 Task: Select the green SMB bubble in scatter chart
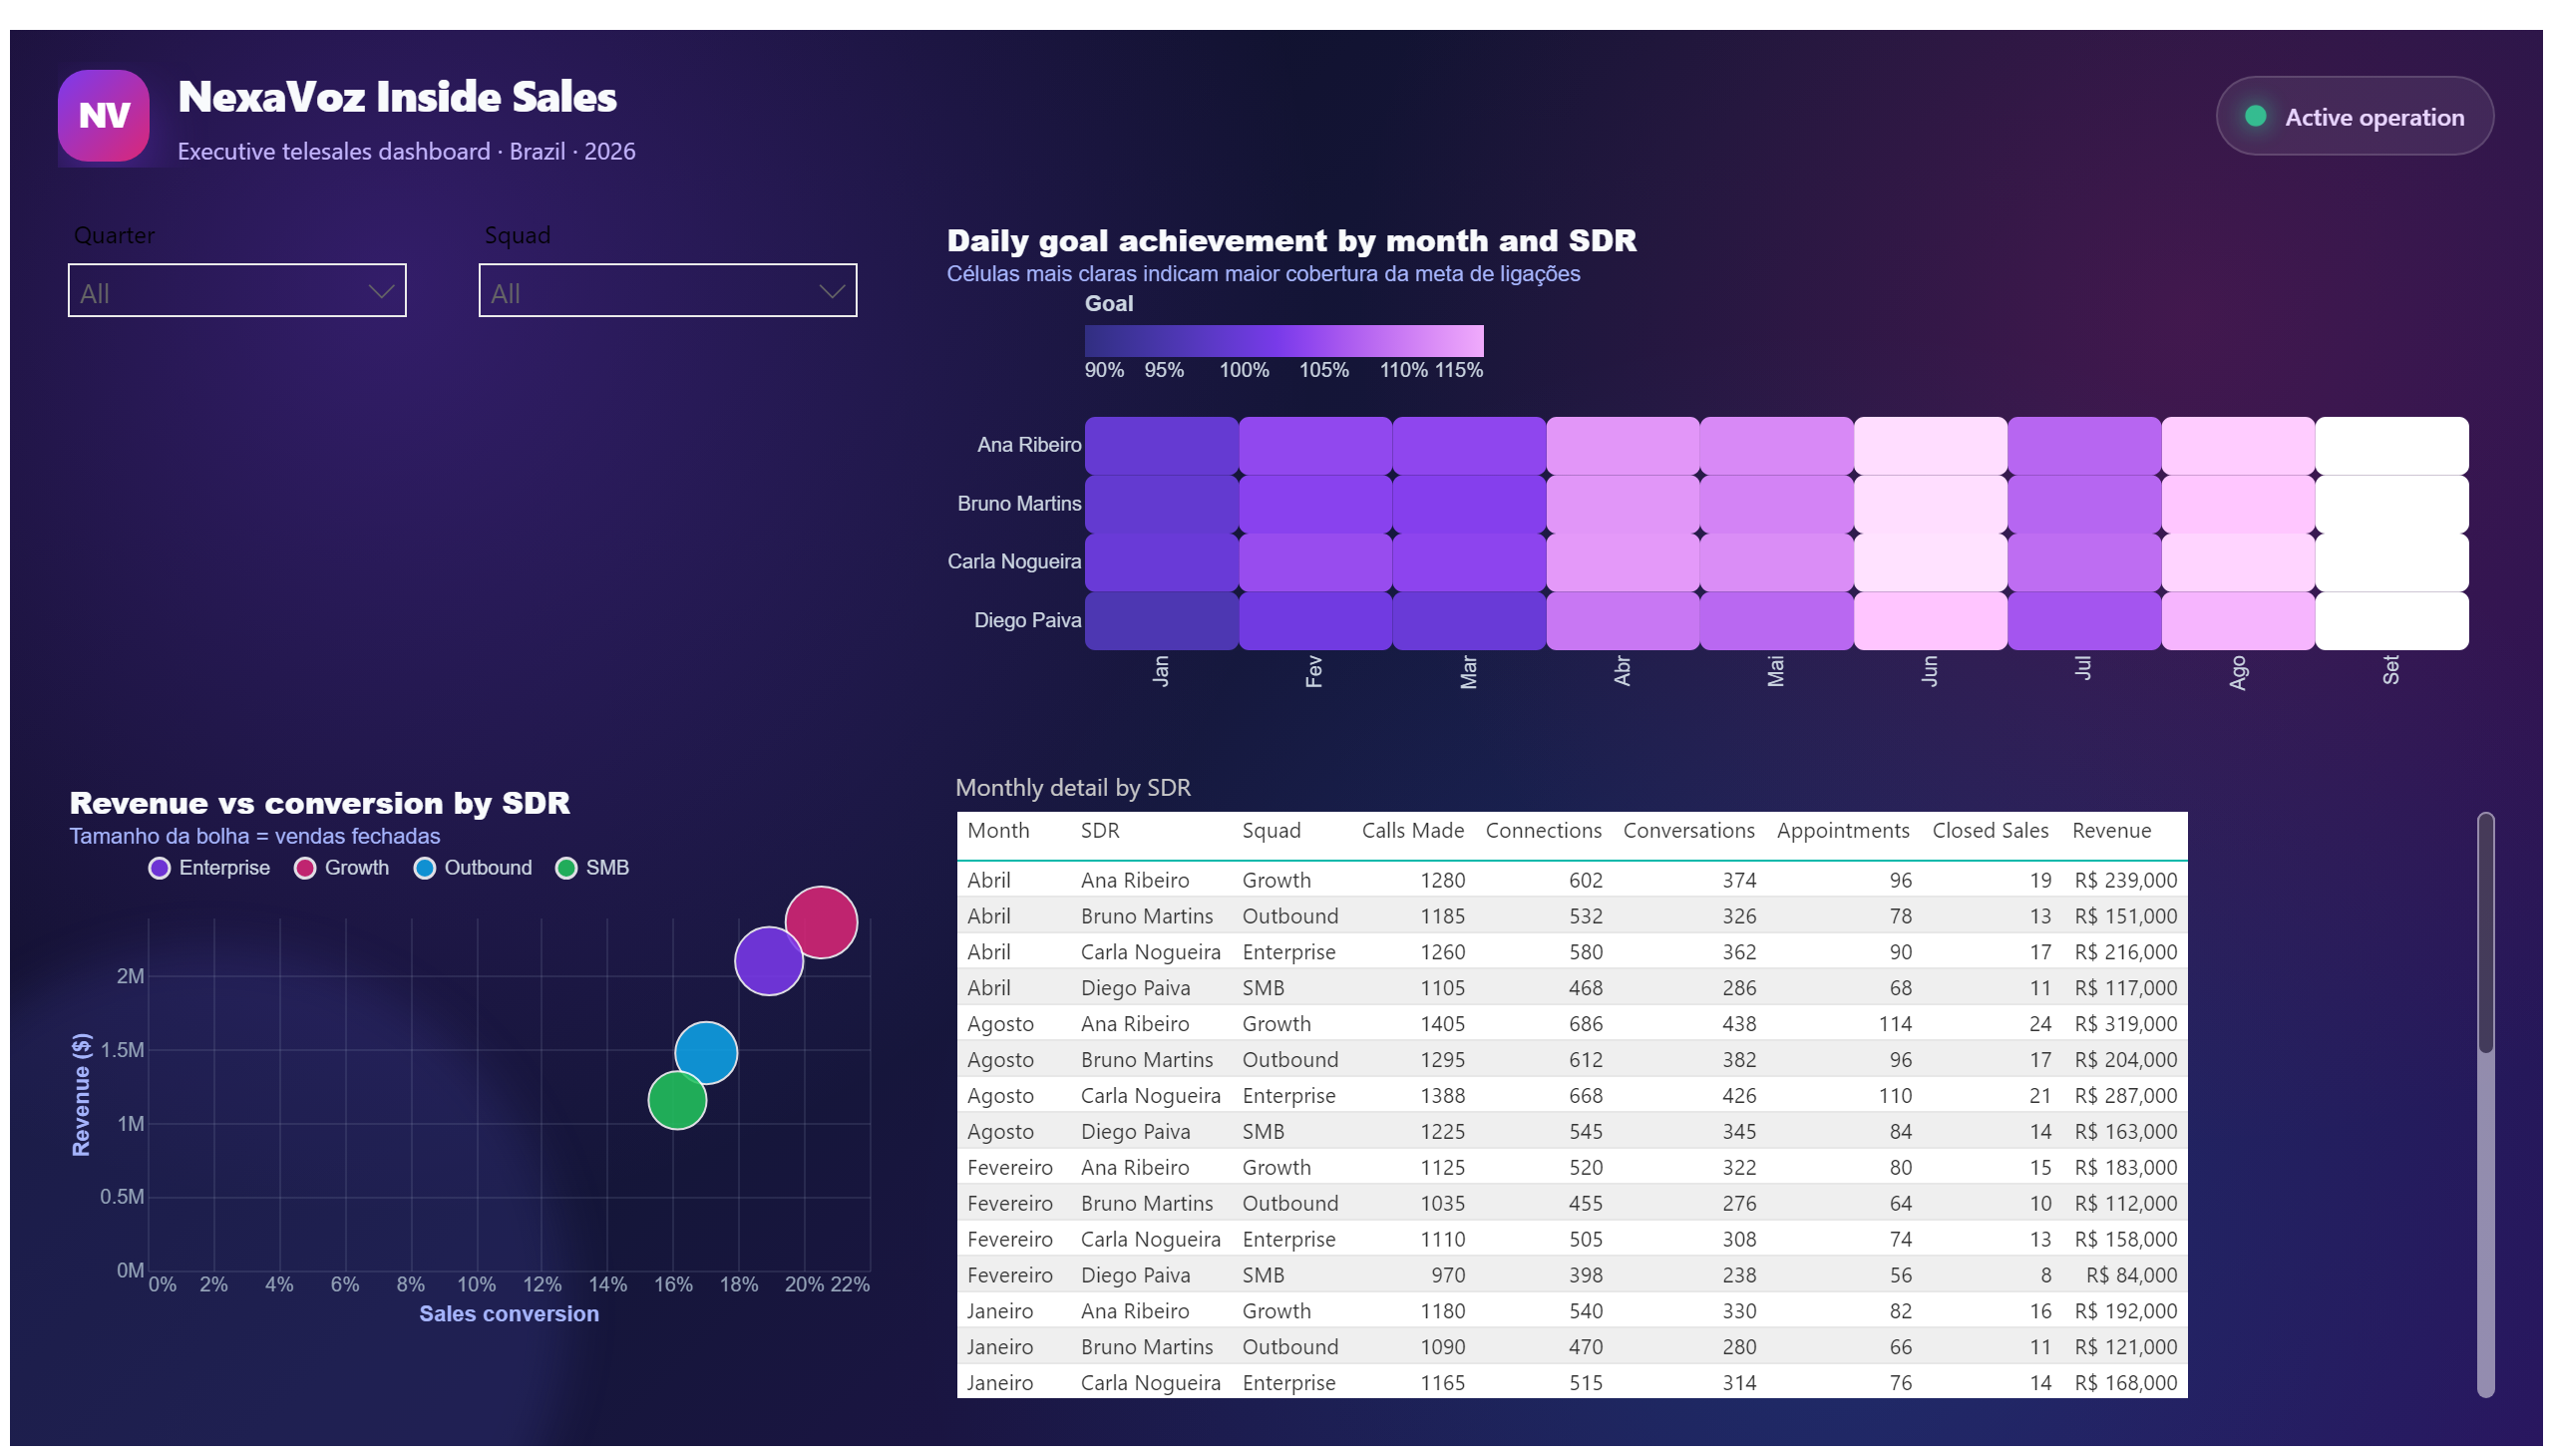677,1102
